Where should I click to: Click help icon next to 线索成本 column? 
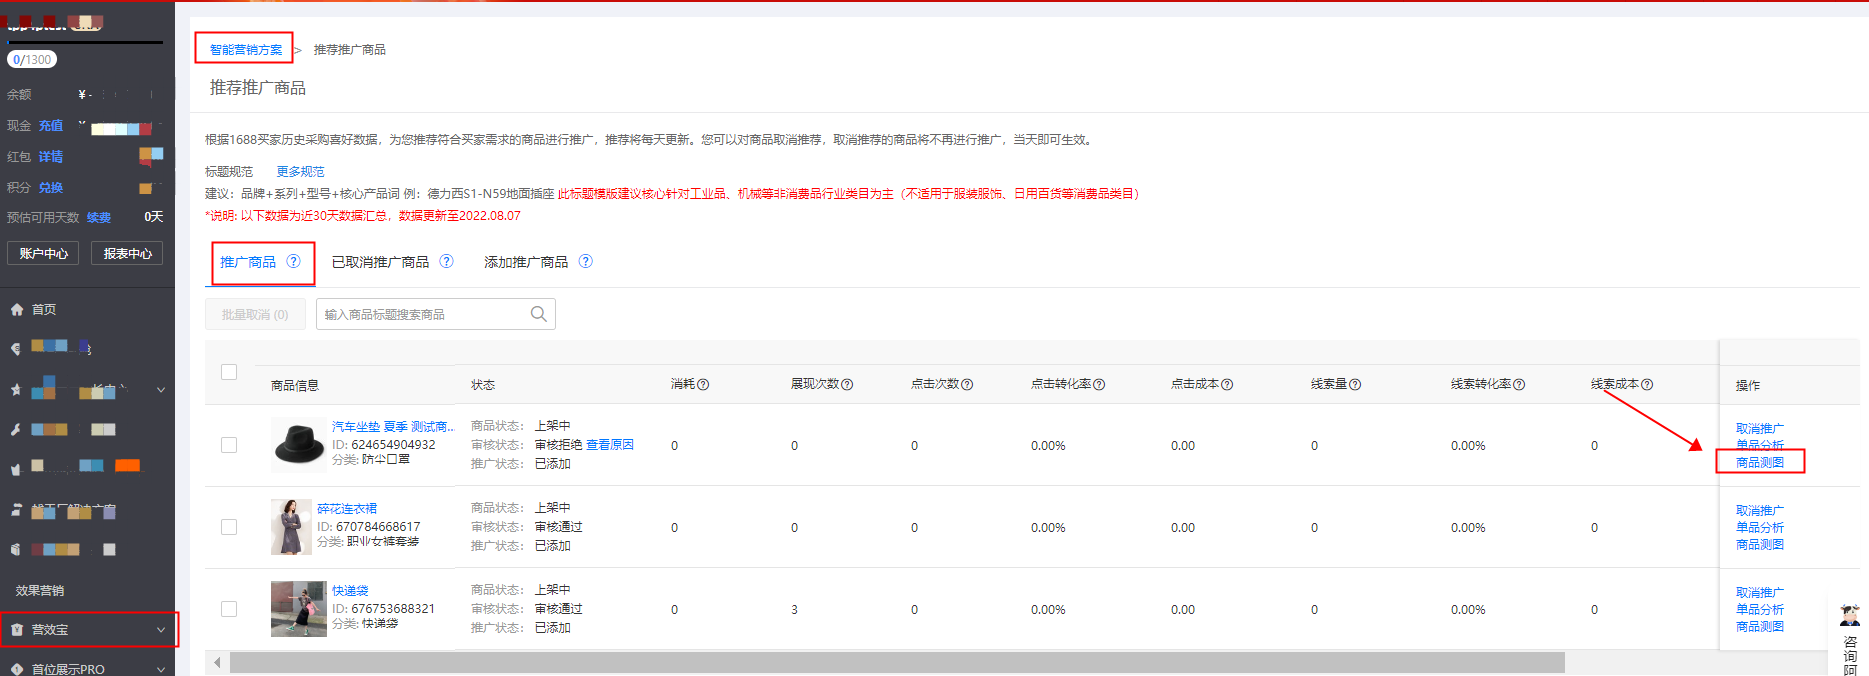point(1647,385)
